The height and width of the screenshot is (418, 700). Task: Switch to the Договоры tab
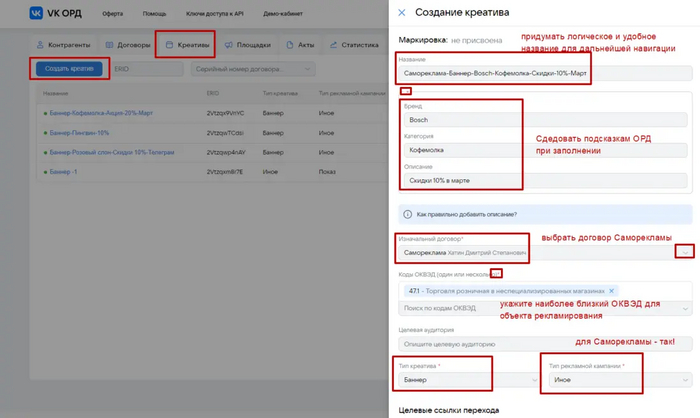pyautogui.click(x=128, y=45)
